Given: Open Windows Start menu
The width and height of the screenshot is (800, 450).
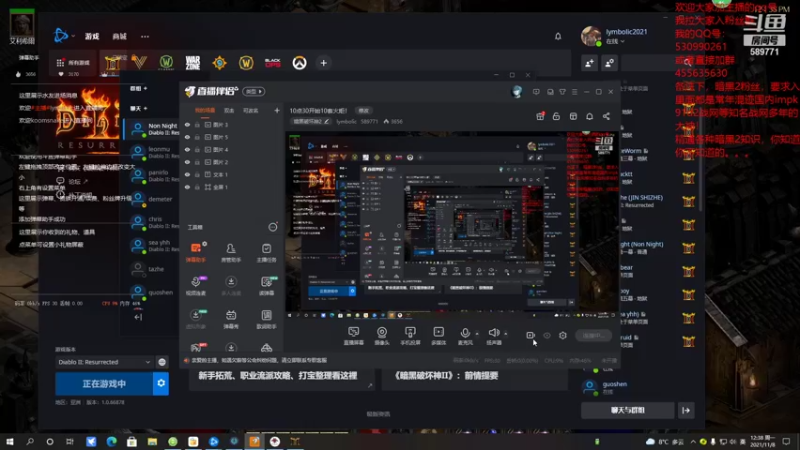Looking at the screenshot, I should tap(10, 441).
